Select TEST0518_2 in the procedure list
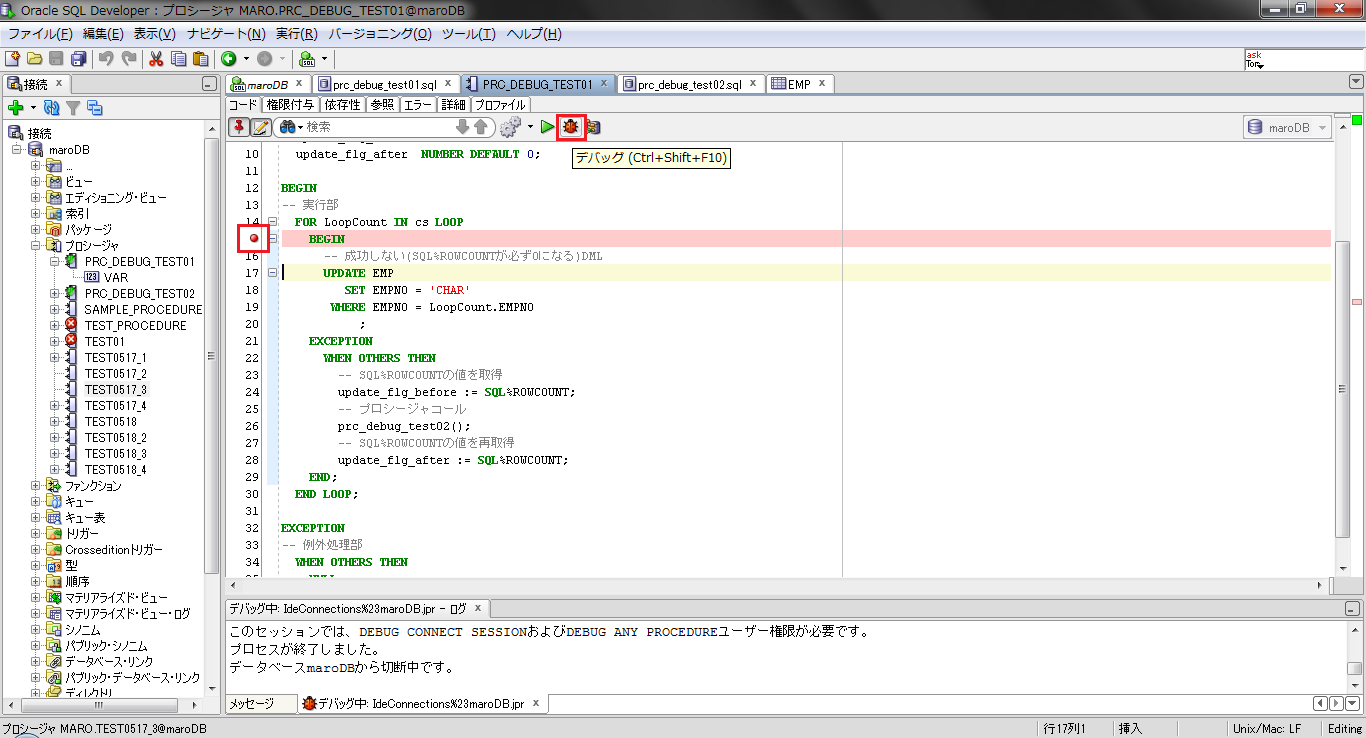 (116, 438)
